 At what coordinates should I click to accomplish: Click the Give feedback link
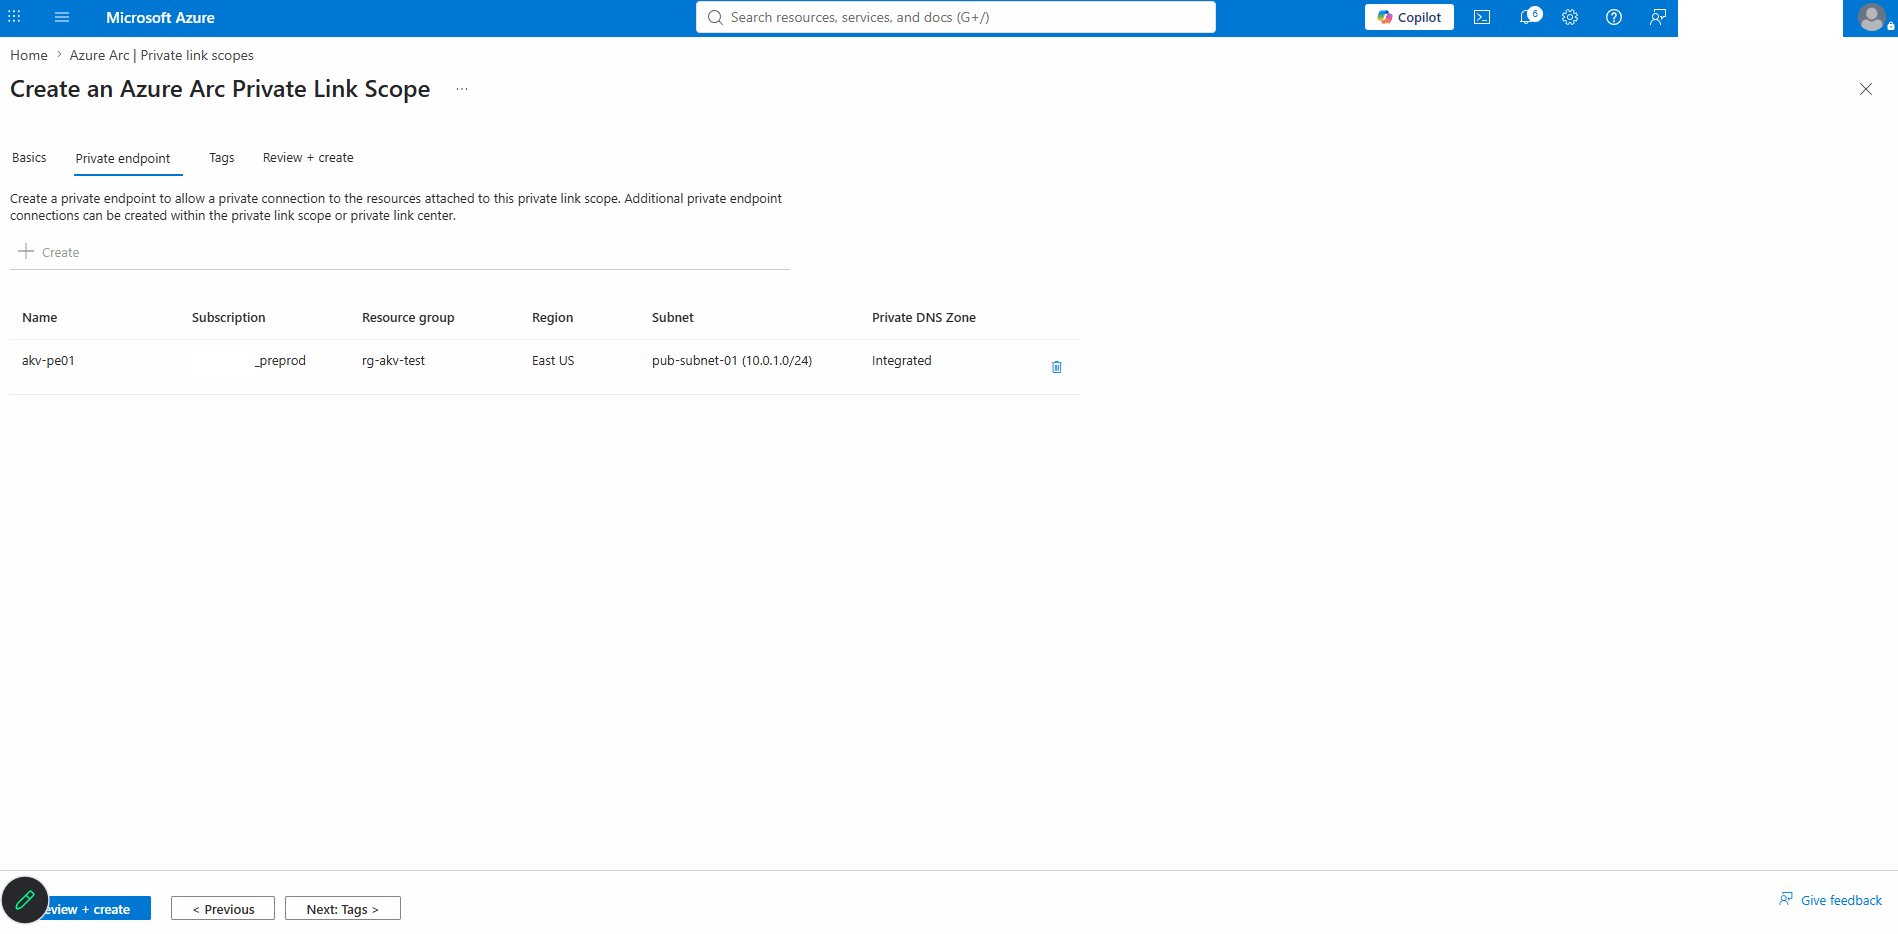coord(1830,900)
